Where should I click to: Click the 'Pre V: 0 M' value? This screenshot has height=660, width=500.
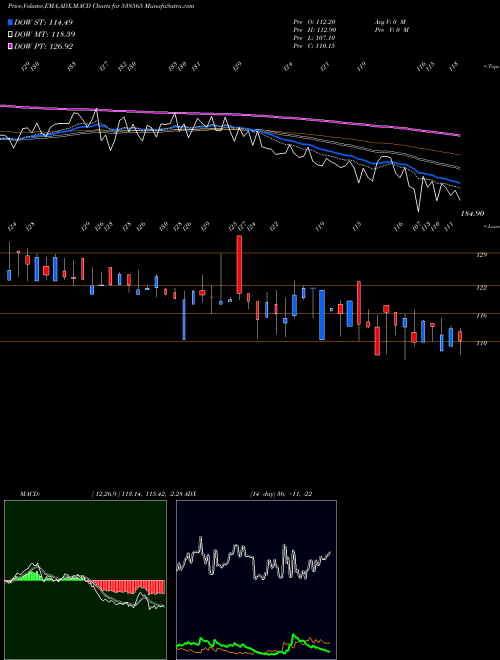click(x=392, y=30)
